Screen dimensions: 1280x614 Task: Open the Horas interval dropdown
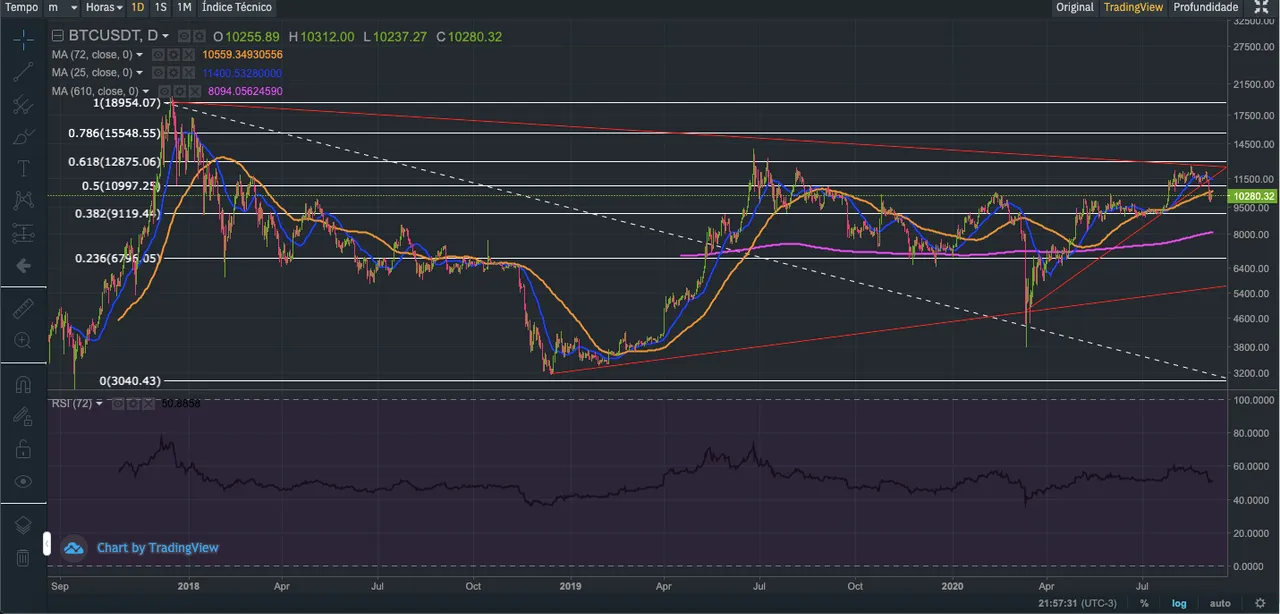(x=104, y=7)
